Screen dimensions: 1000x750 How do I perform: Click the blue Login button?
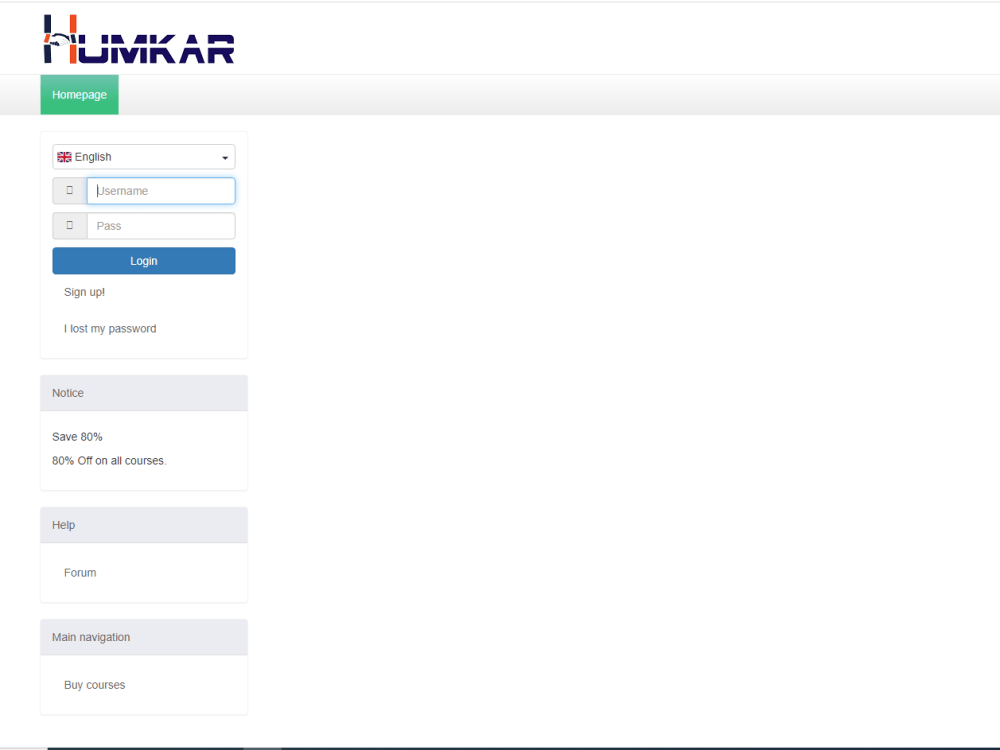(x=143, y=261)
